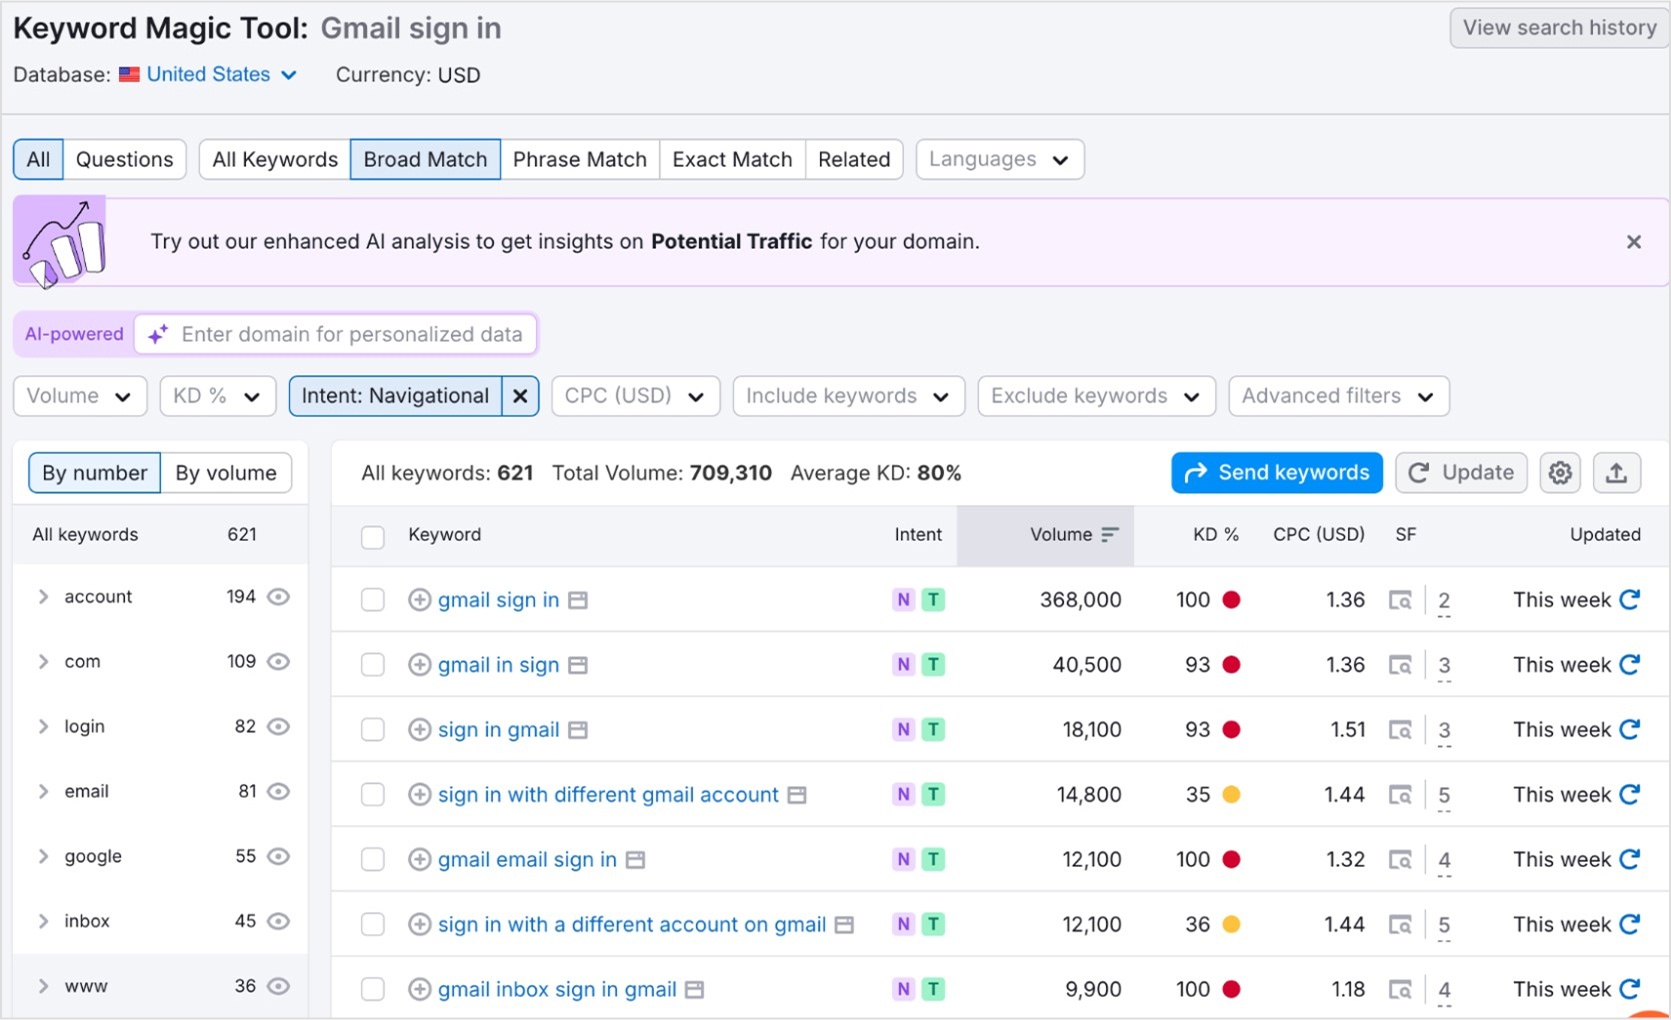1671x1020 pixels.
Task: Add 'gmail in sign' keyword with plus icon
Action: [x=419, y=665]
